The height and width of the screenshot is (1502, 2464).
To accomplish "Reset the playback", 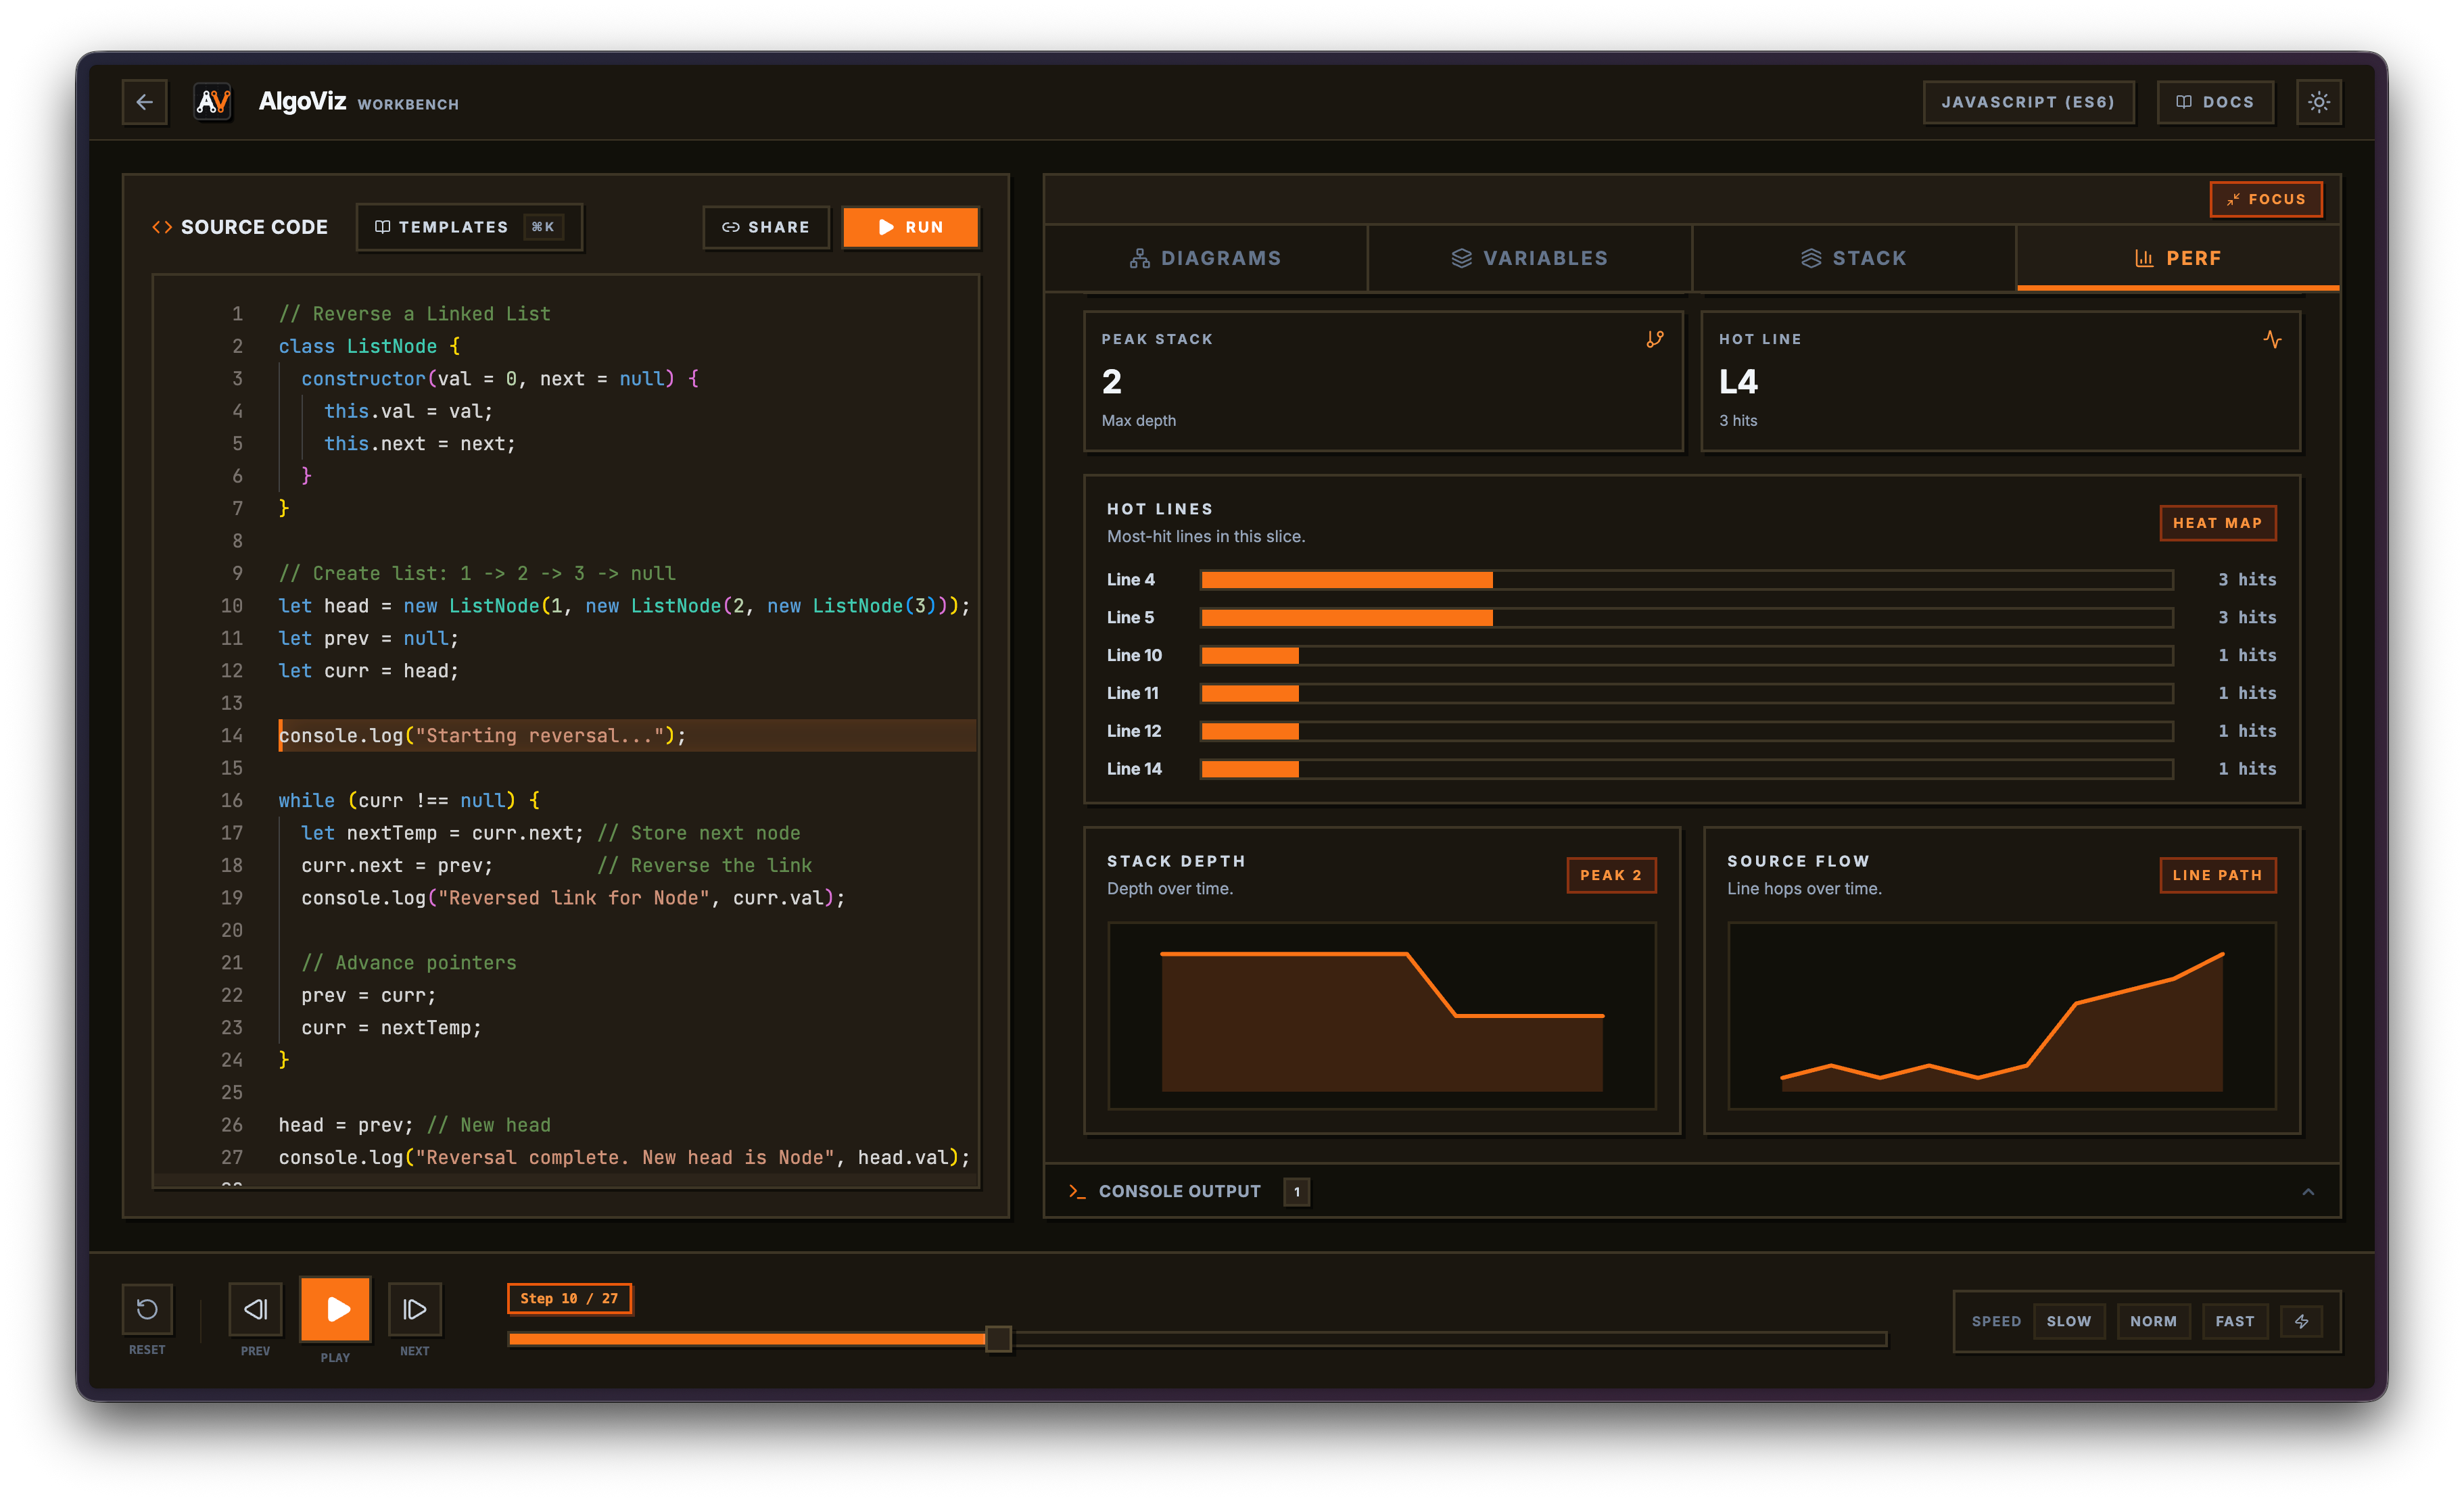I will pos(147,1309).
